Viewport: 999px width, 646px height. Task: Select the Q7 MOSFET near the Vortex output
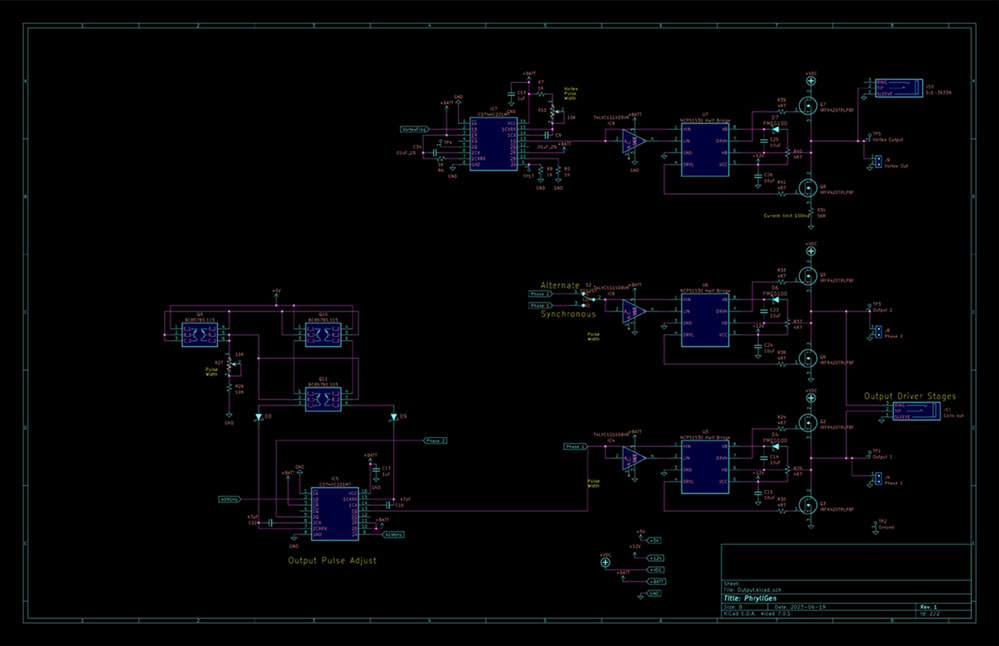coord(811,104)
